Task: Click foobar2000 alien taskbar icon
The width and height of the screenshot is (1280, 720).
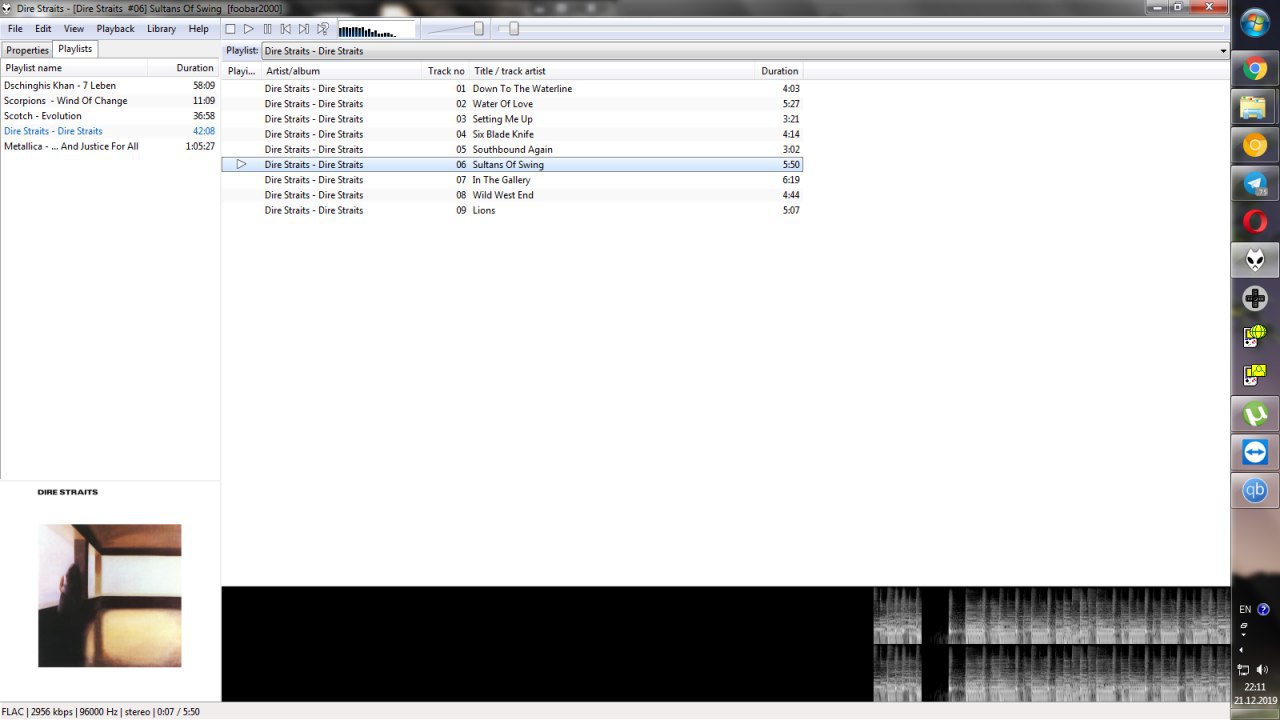Action: point(1255,260)
